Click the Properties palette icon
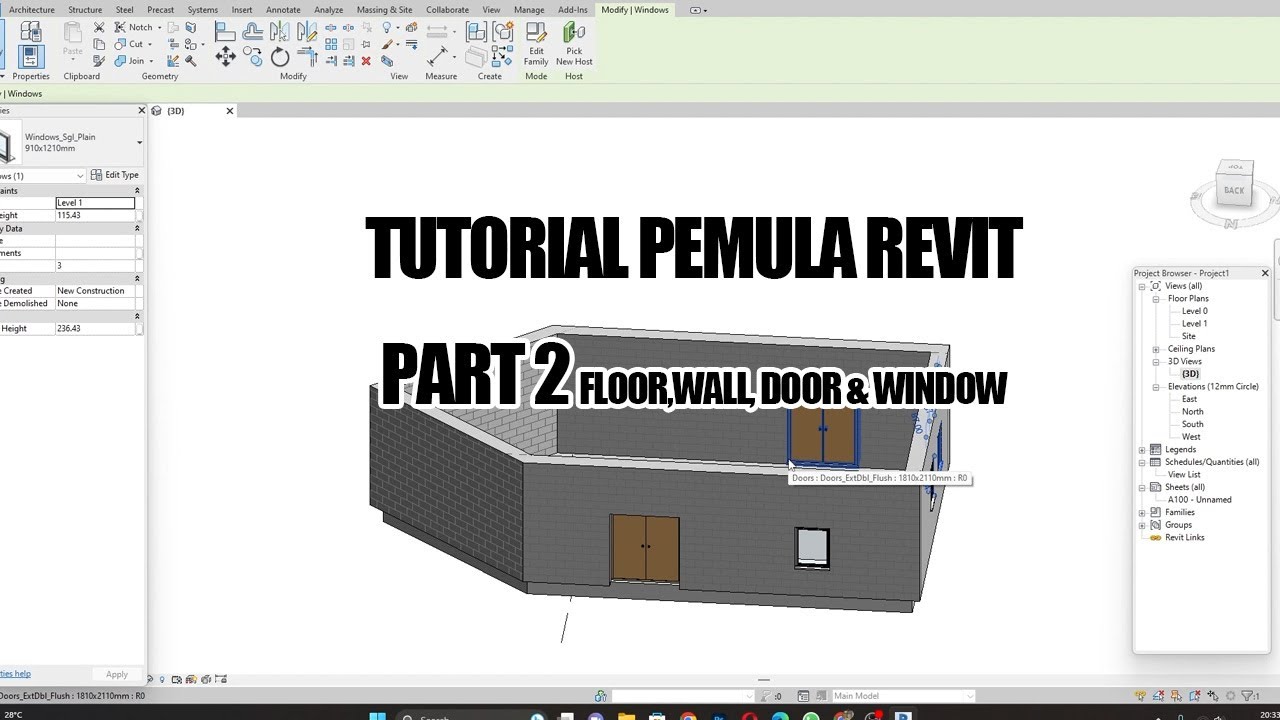The image size is (1280, 720). tap(31, 56)
